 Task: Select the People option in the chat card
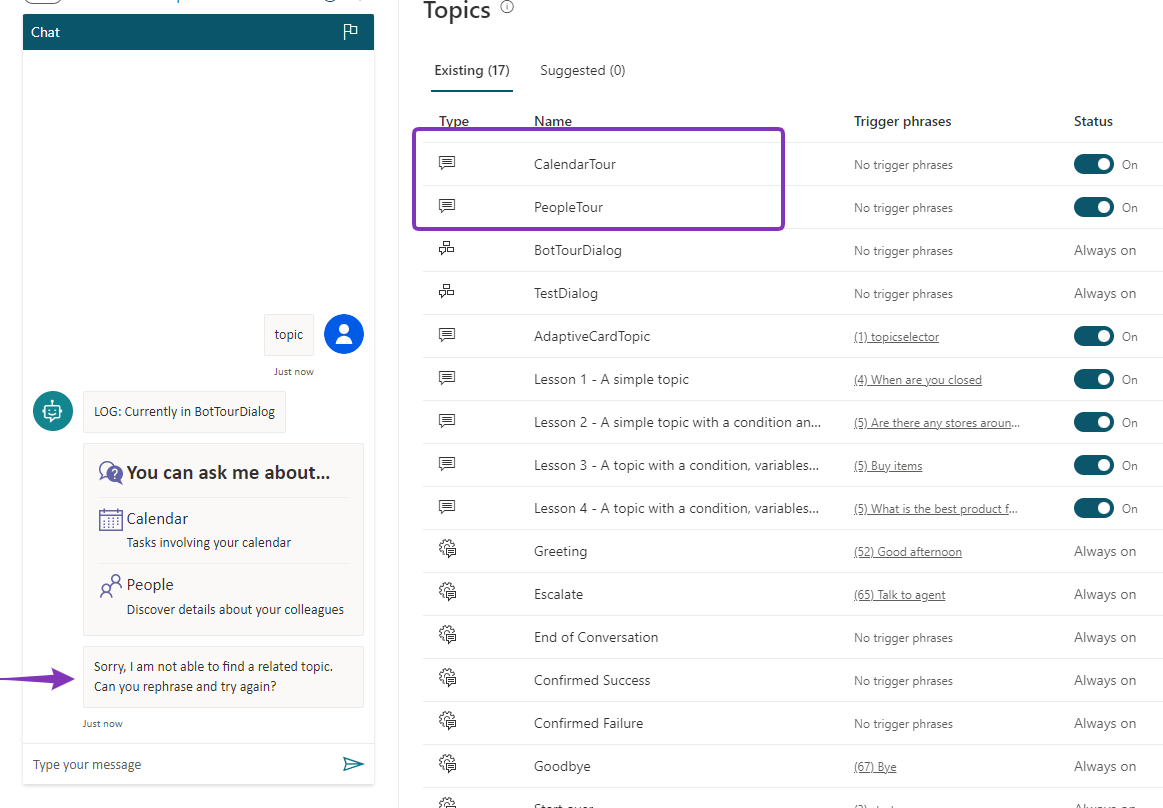click(223, 596)
